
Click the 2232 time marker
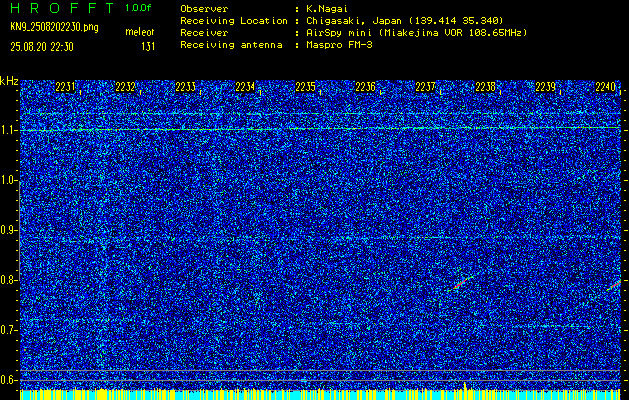coord(125,87)
